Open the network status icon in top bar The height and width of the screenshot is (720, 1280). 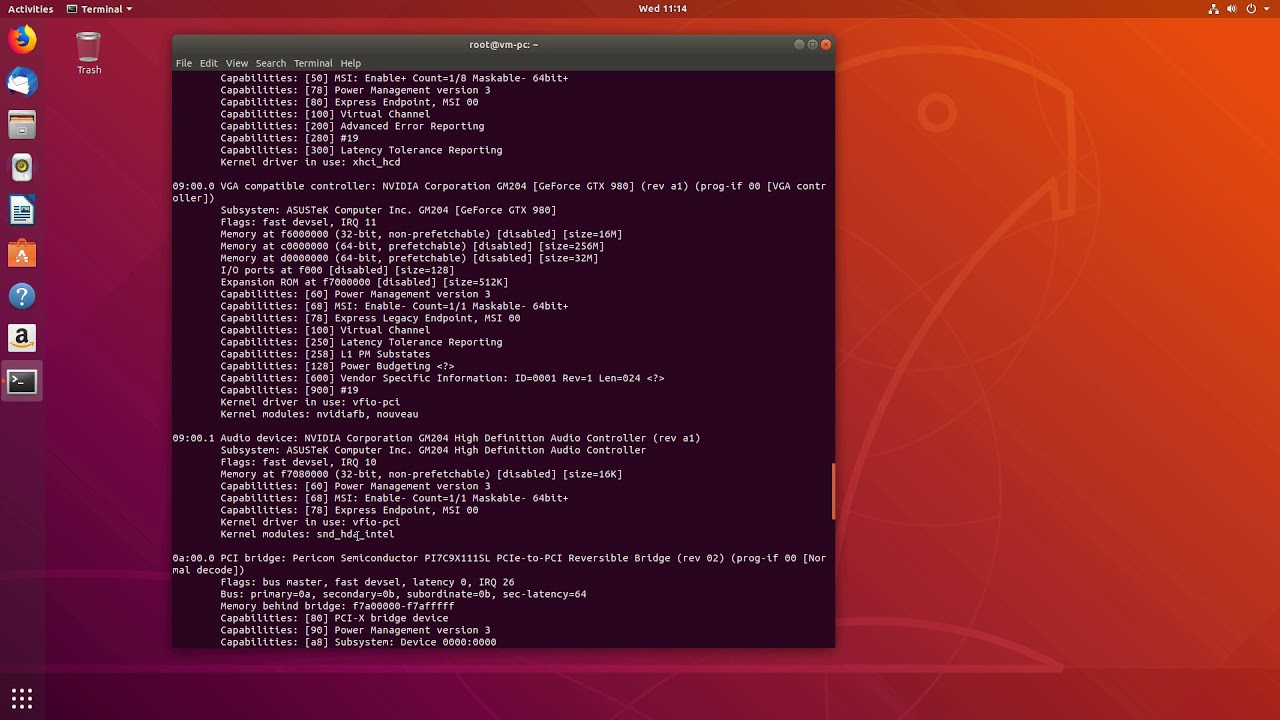(1213, 9)
